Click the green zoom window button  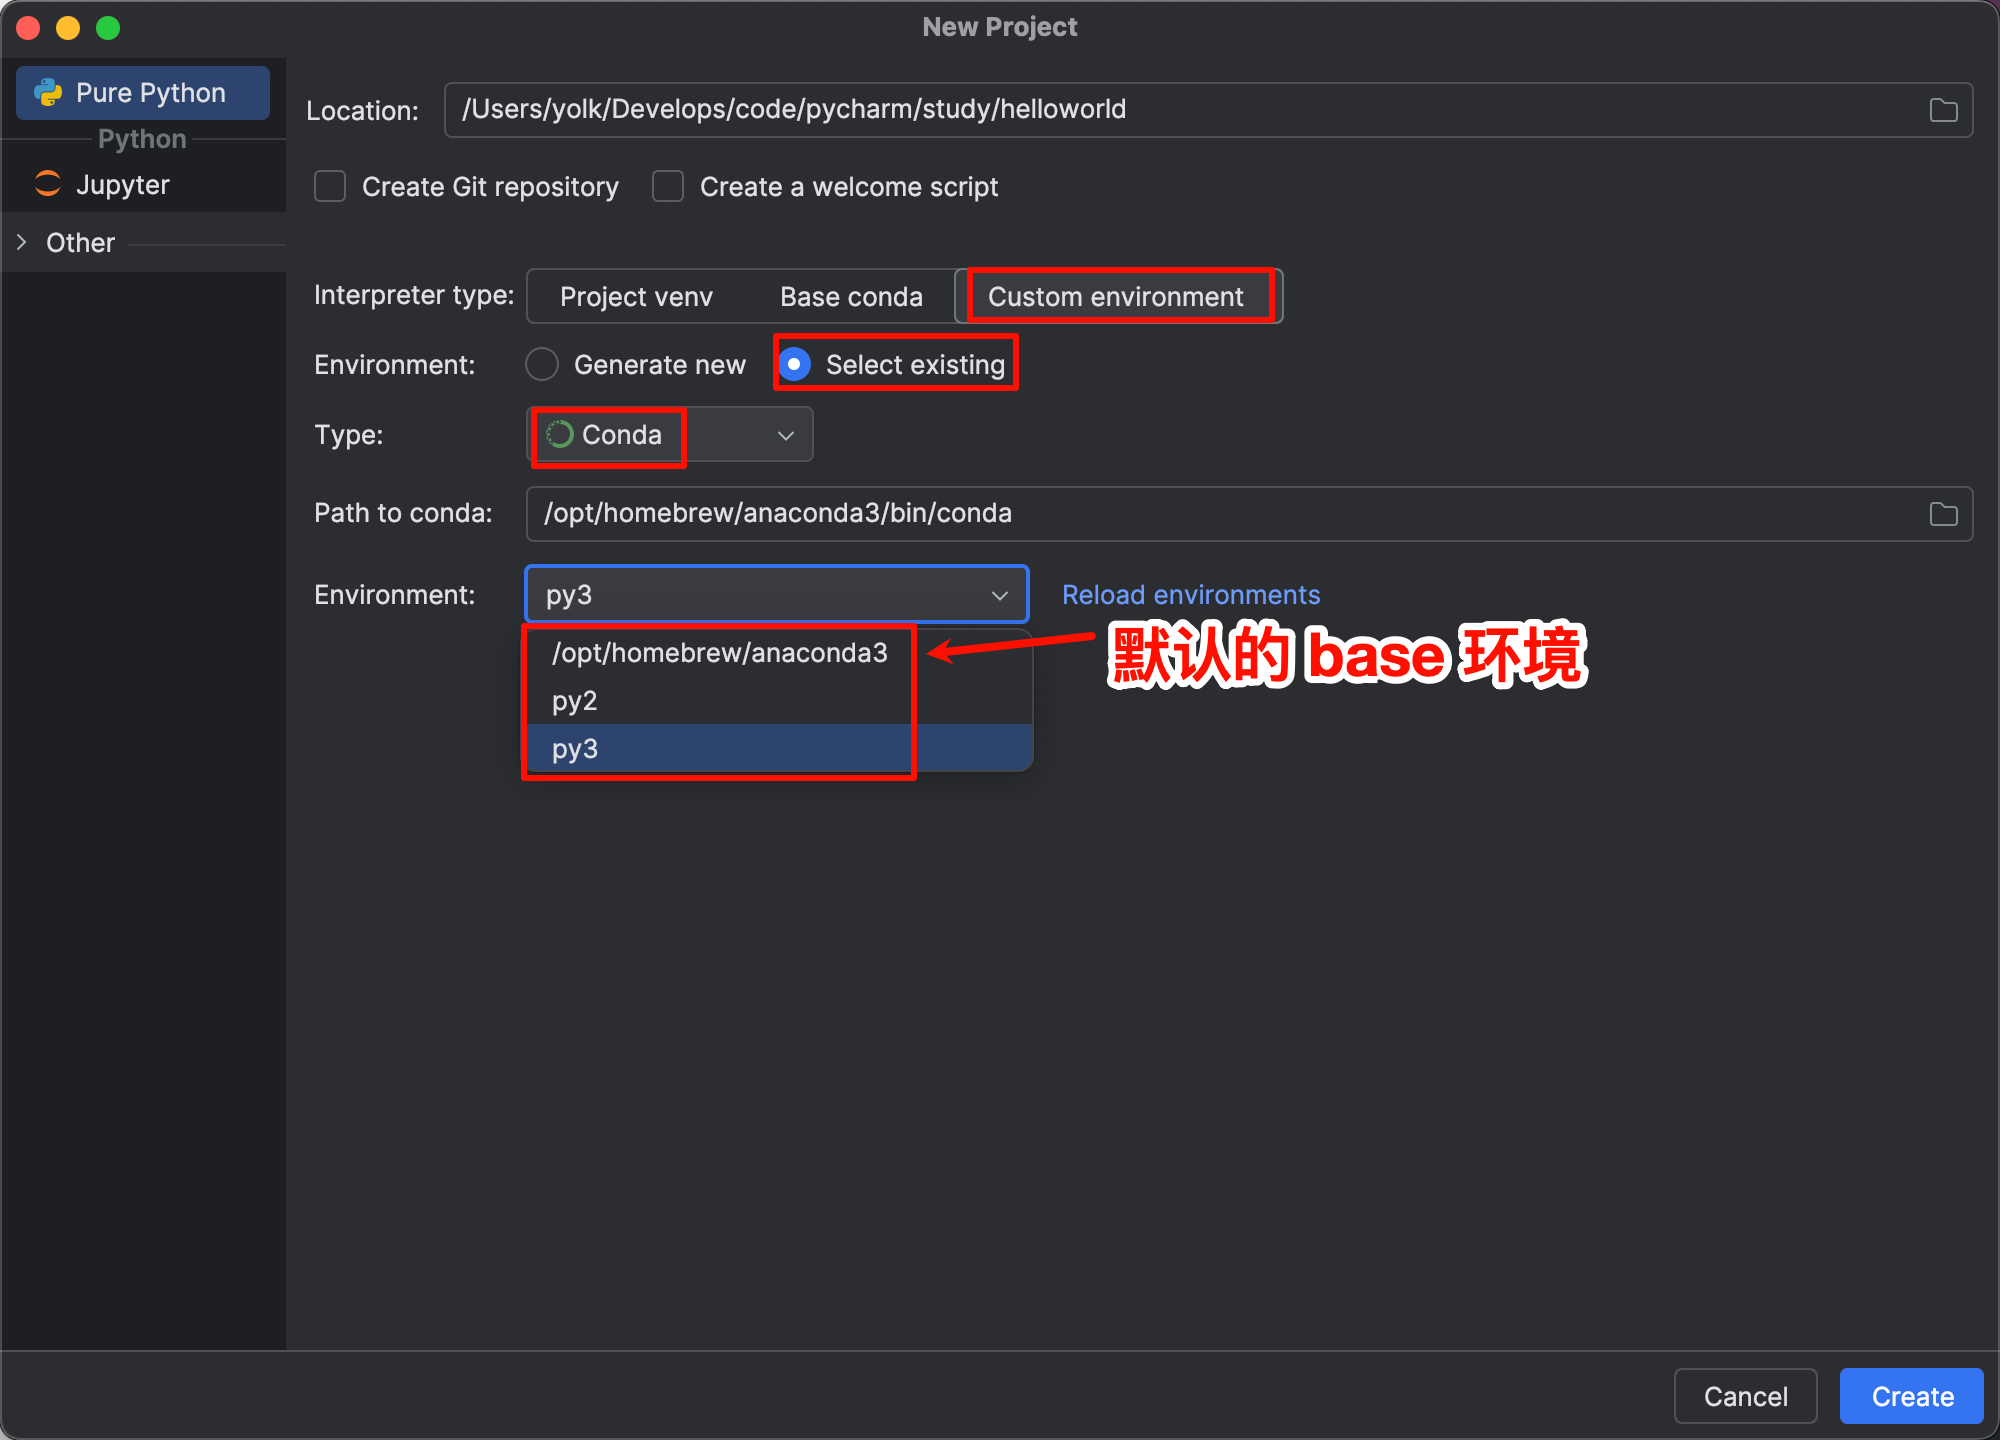[x=108, y=27]
